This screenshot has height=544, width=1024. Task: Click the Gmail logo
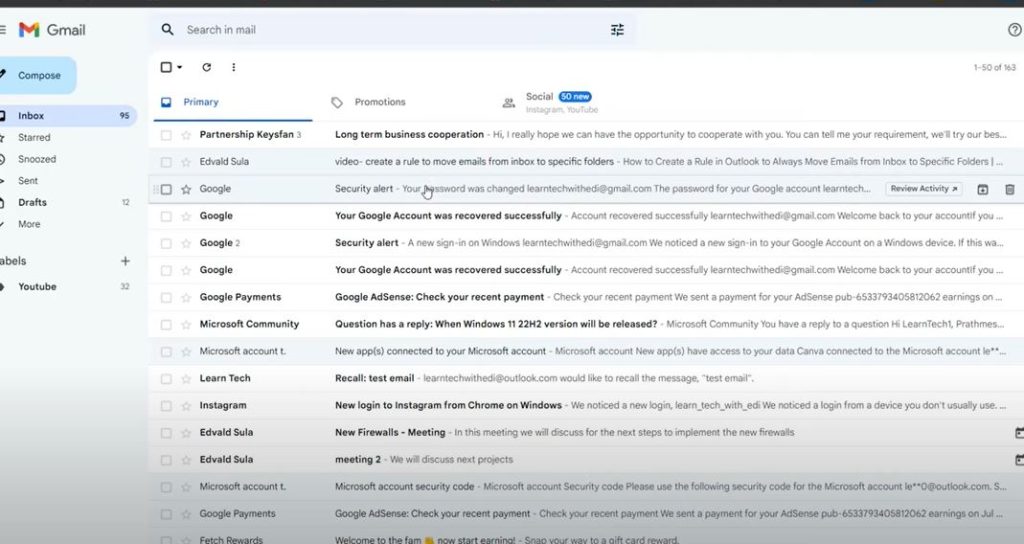pyautogui.click(x=52, y=30)
